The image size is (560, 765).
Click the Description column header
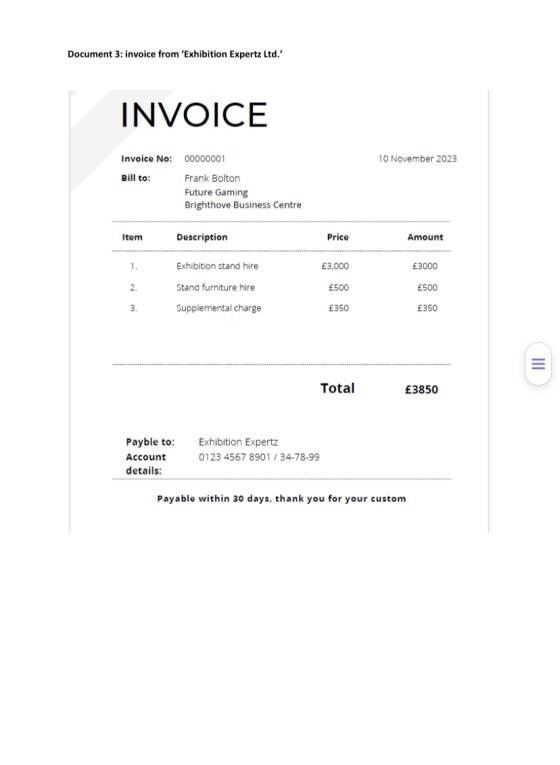coord(202,237)
